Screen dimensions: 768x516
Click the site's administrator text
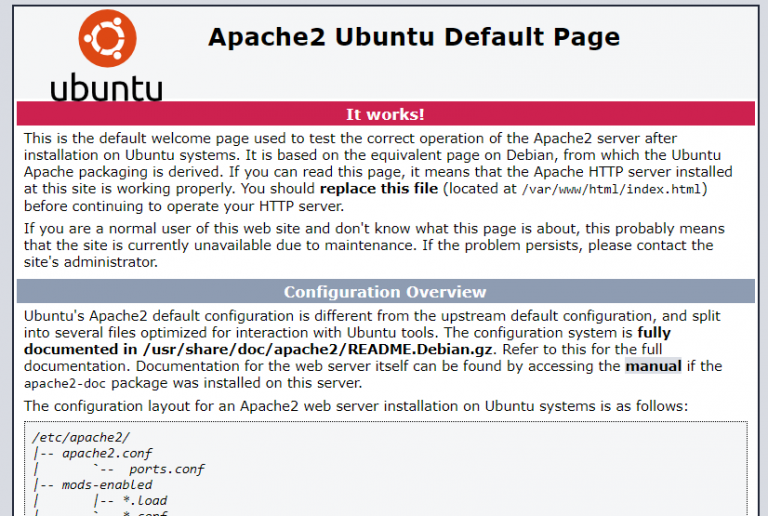tap(91, 262)
